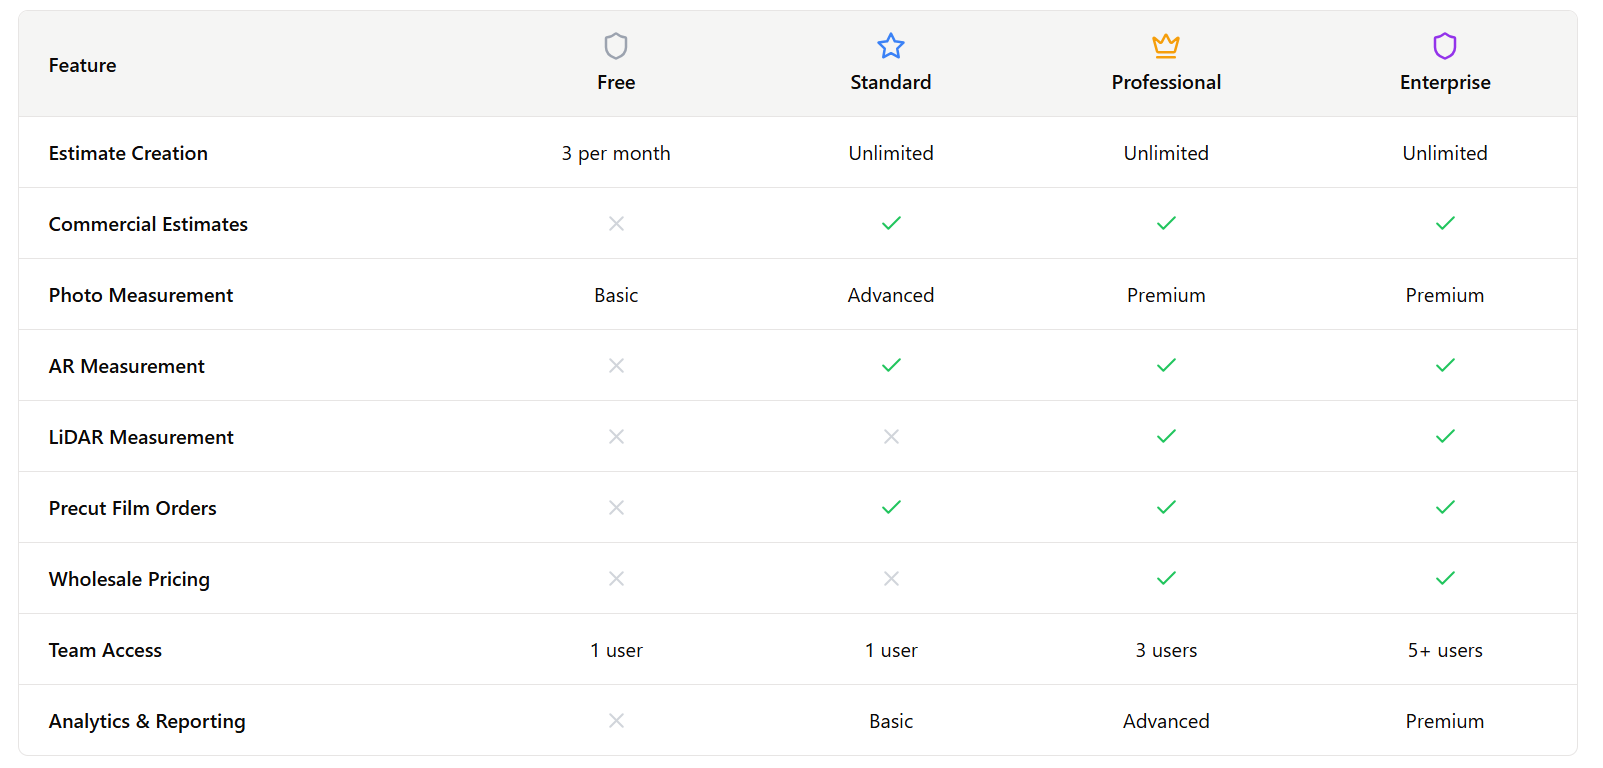Screen dimensions: 1603x768
Task: Click the Commercial Estimates checkmark under Standard
Action: pos(891,223)
